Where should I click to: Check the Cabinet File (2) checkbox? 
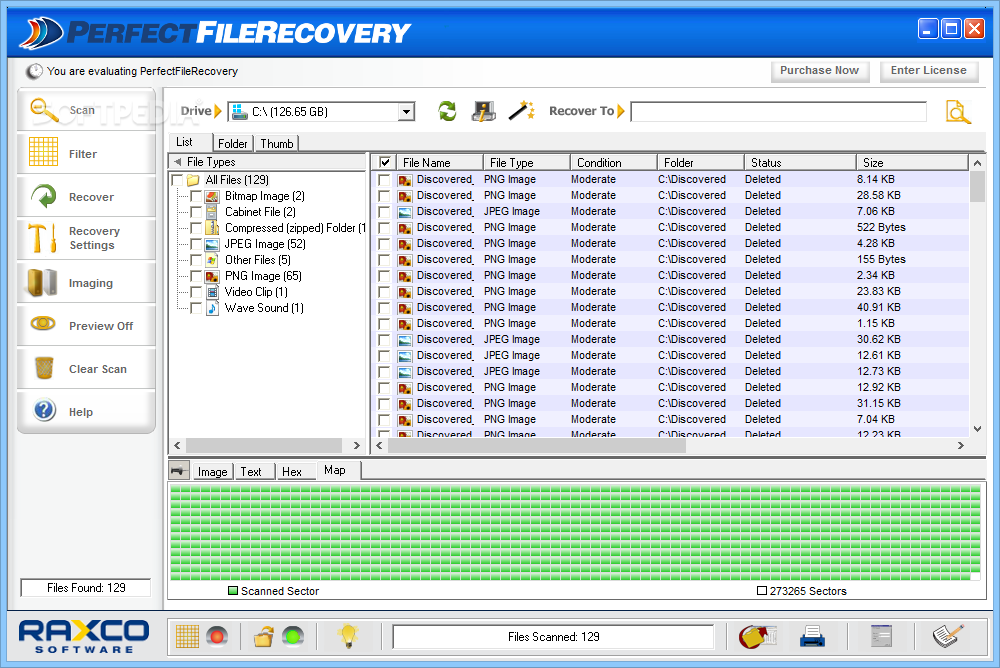point(196,212)
